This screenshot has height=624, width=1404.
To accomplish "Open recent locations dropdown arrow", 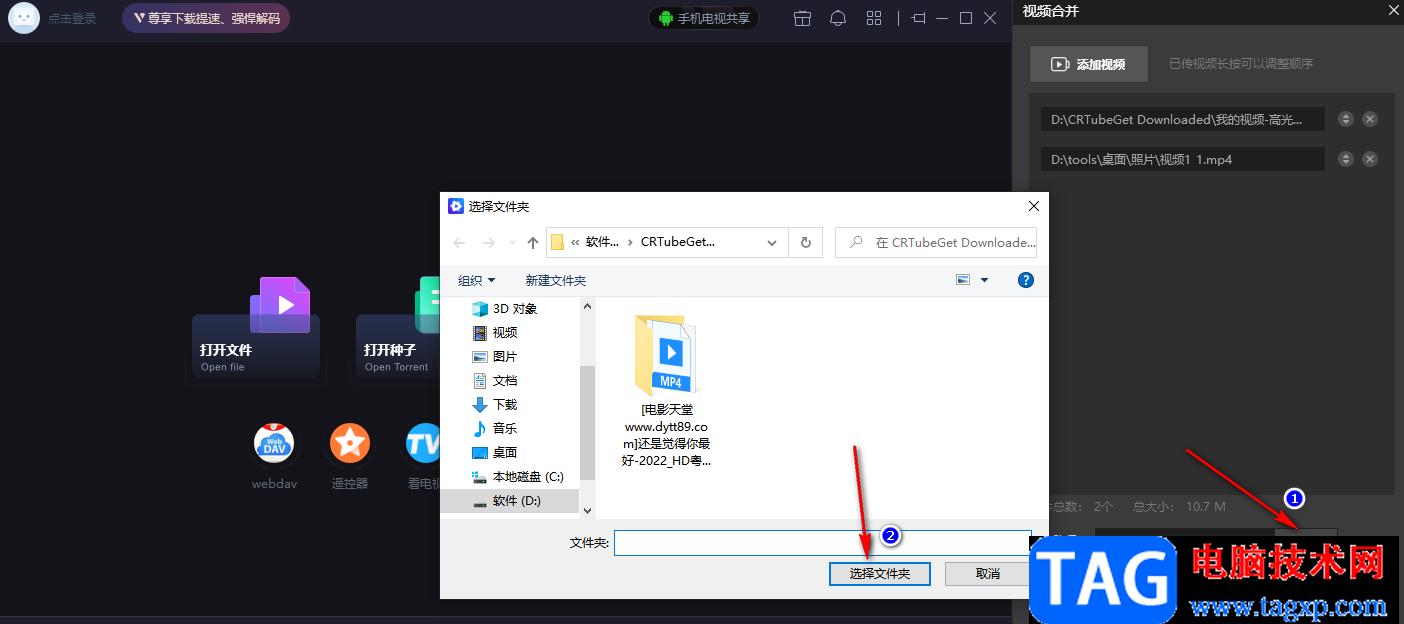I will pos(513,242).
